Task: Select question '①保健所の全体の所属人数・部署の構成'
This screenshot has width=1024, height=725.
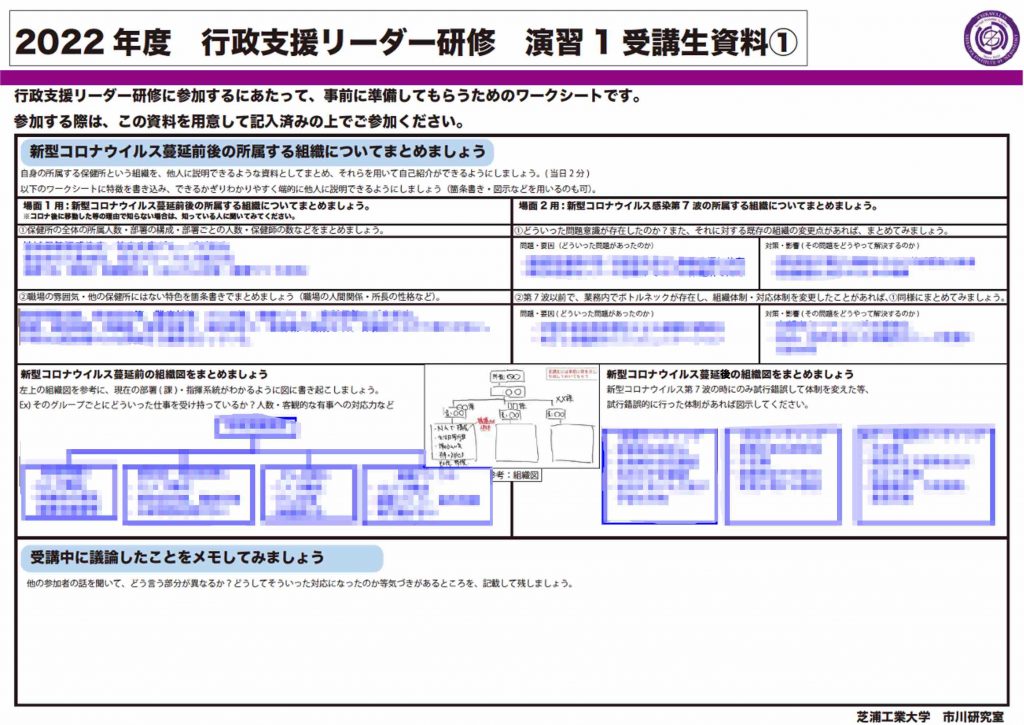Action: coord(201,230)
